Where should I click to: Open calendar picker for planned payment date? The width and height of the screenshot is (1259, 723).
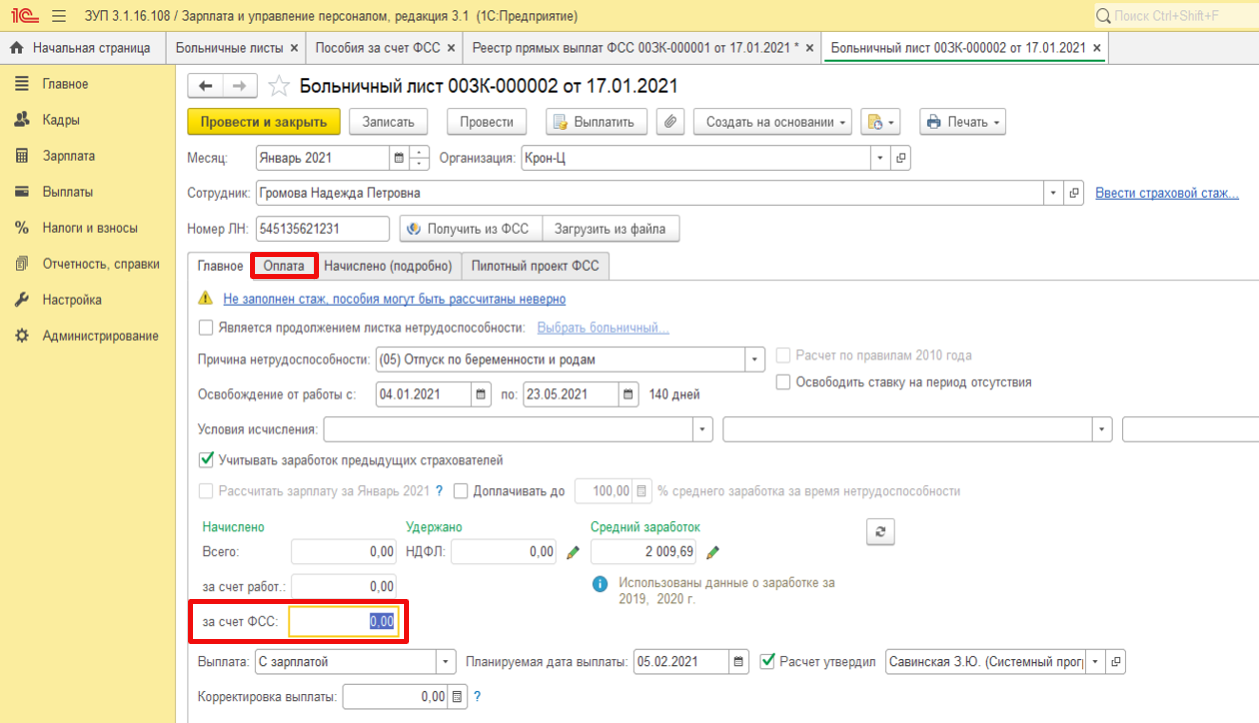coord(739,662)
